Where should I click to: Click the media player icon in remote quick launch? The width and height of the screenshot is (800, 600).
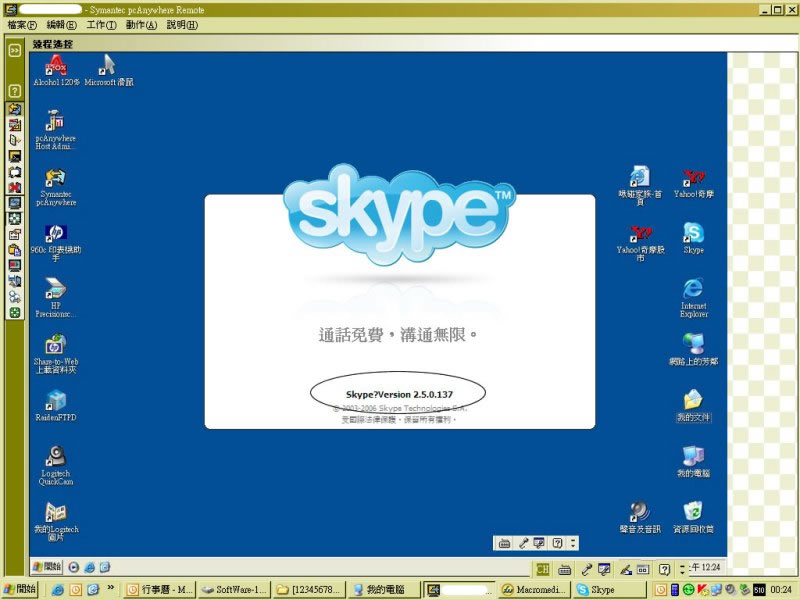pos(74,567)
